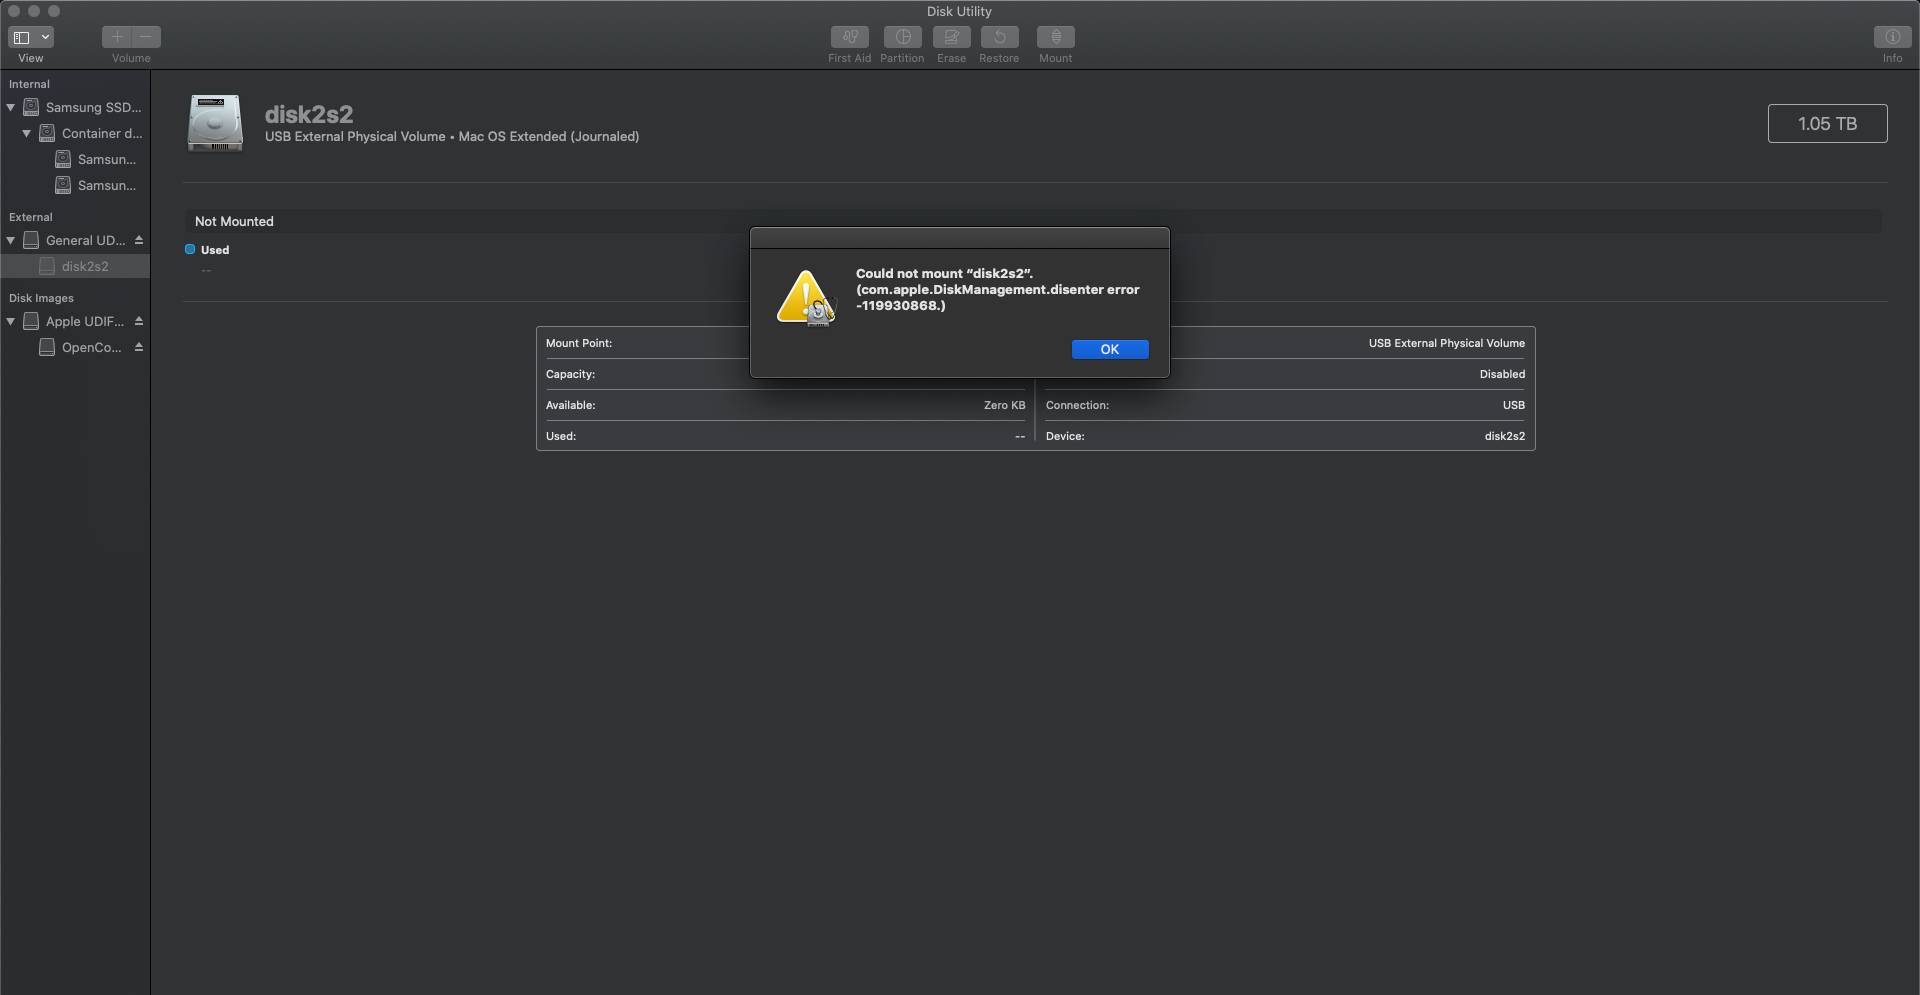Click the Partition toolbar icon

pyautogui.click(x=902, y=37)
